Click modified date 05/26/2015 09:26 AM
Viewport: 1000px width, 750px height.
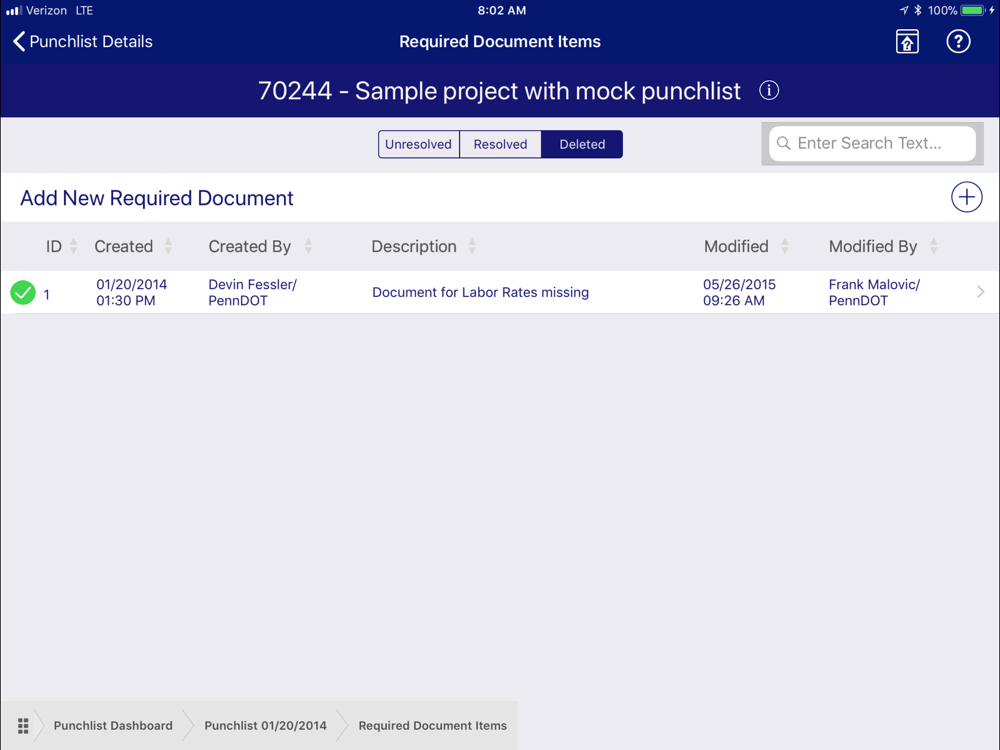point(739,292)
